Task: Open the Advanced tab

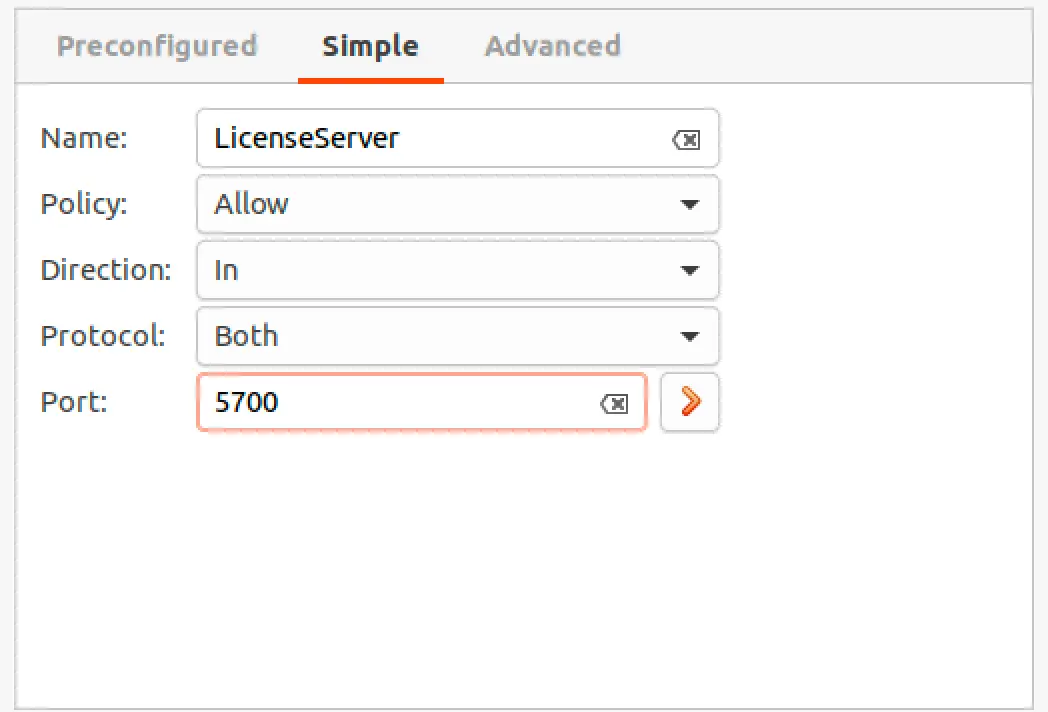Action: [552, 46]
